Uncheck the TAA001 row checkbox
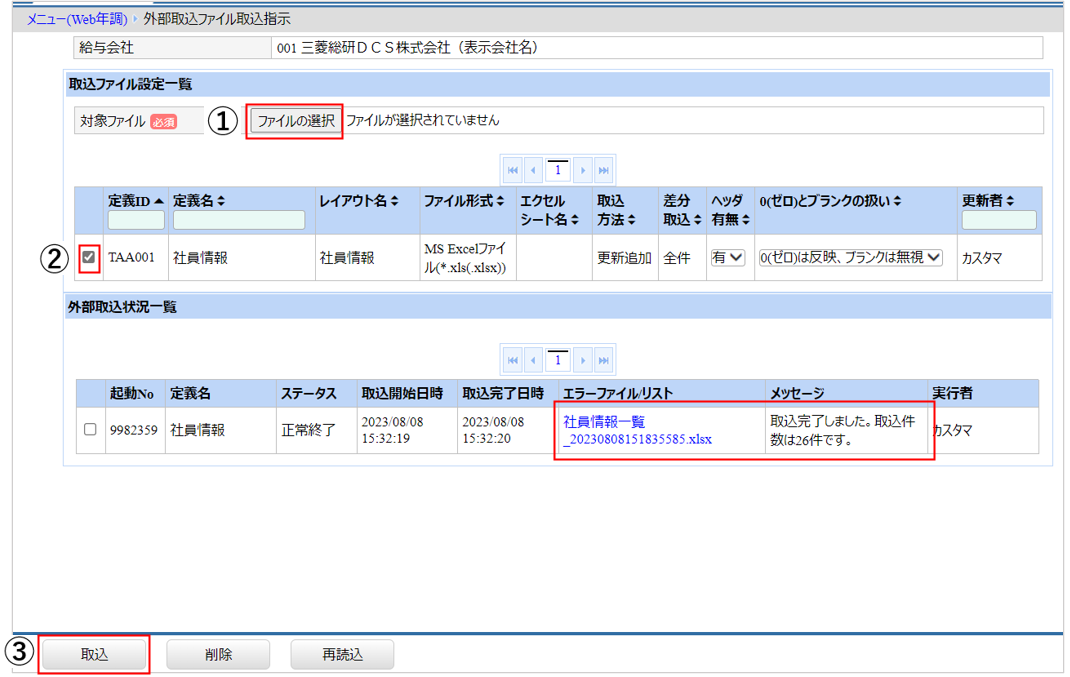 [x=89, y=257]
